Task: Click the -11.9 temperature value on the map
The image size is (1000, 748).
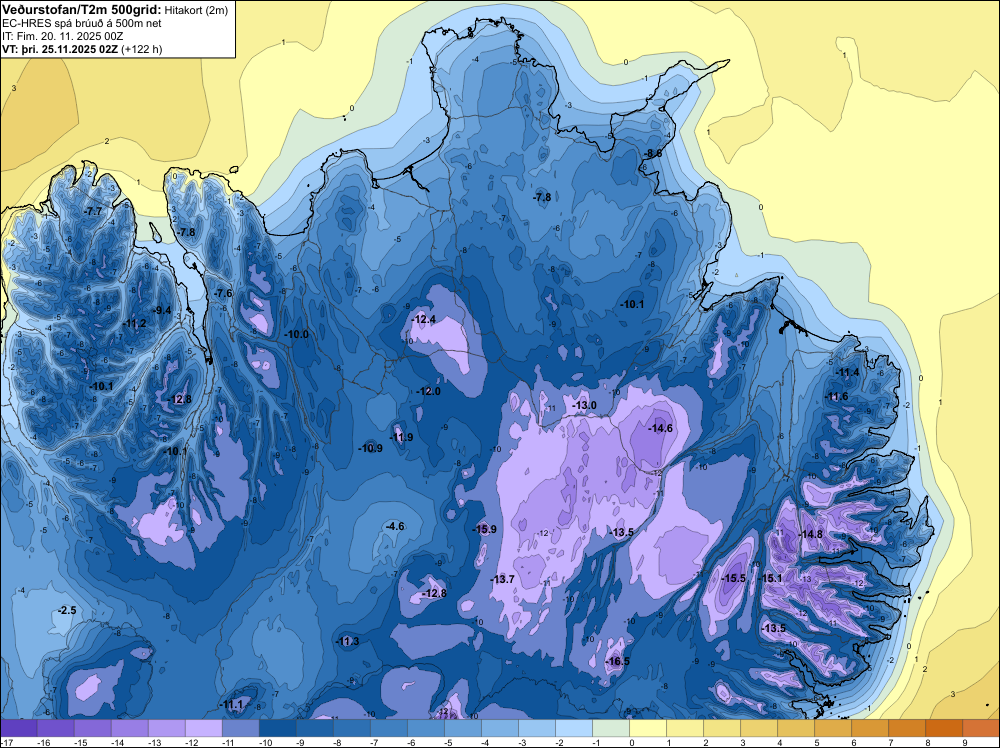Action: point(401,437)
